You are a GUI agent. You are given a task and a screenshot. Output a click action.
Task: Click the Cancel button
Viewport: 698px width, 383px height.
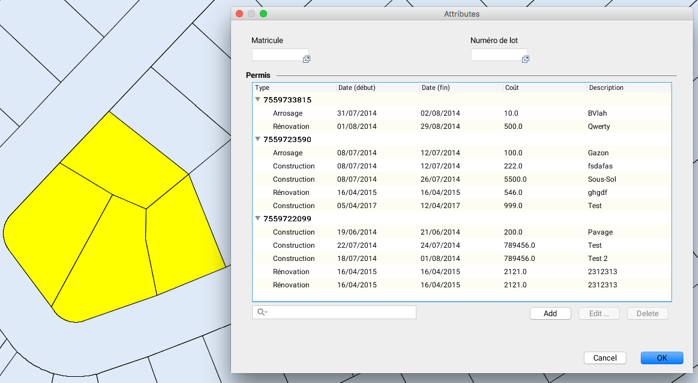coord(605,358)
